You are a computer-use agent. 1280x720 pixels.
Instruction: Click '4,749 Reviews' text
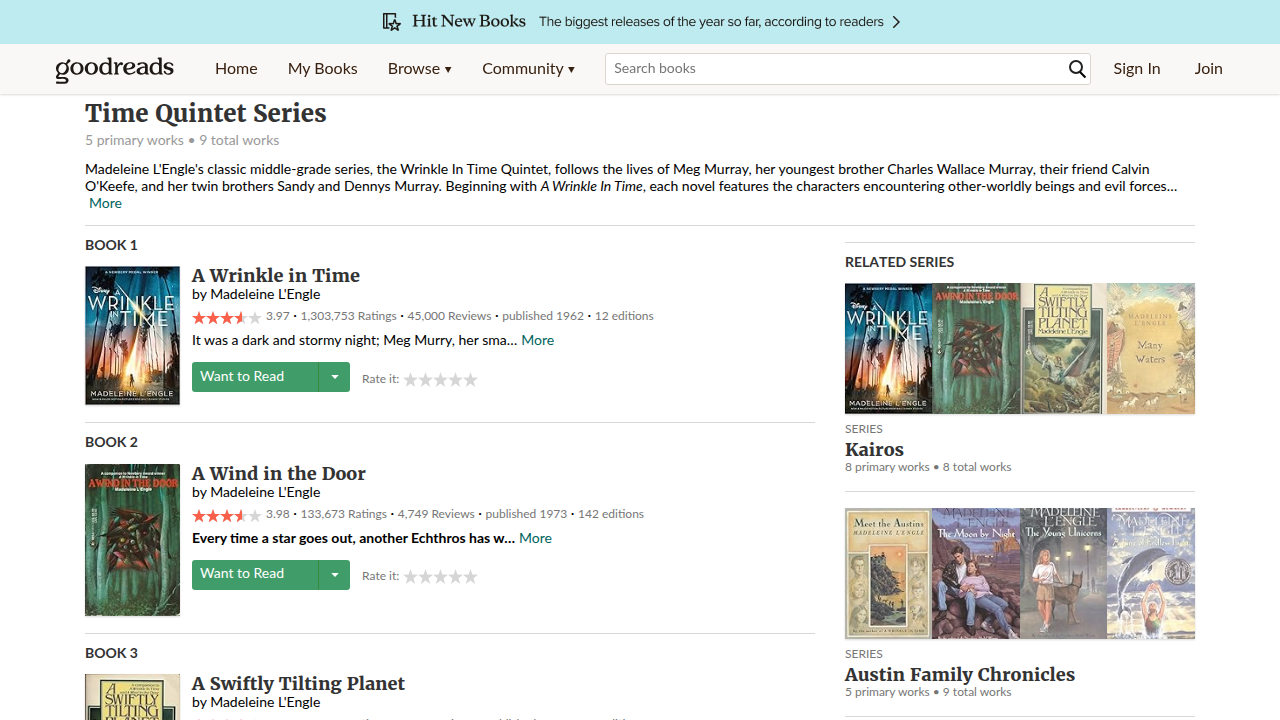(436, 514)
